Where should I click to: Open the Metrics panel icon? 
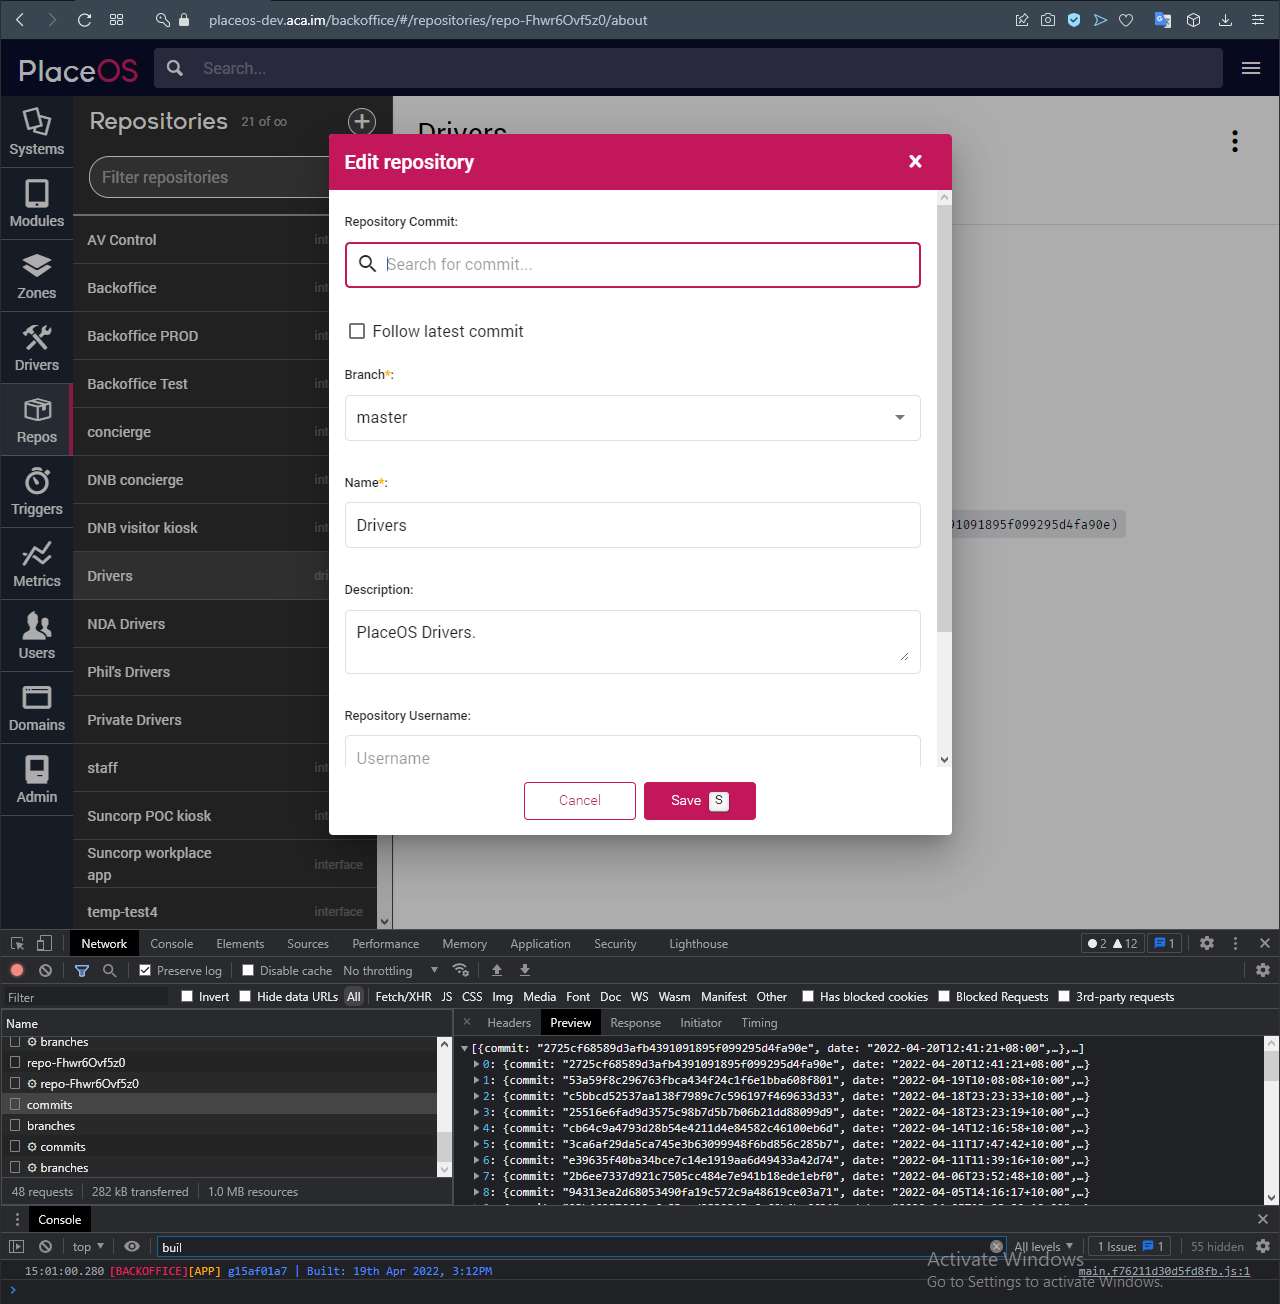coord(37,563)
